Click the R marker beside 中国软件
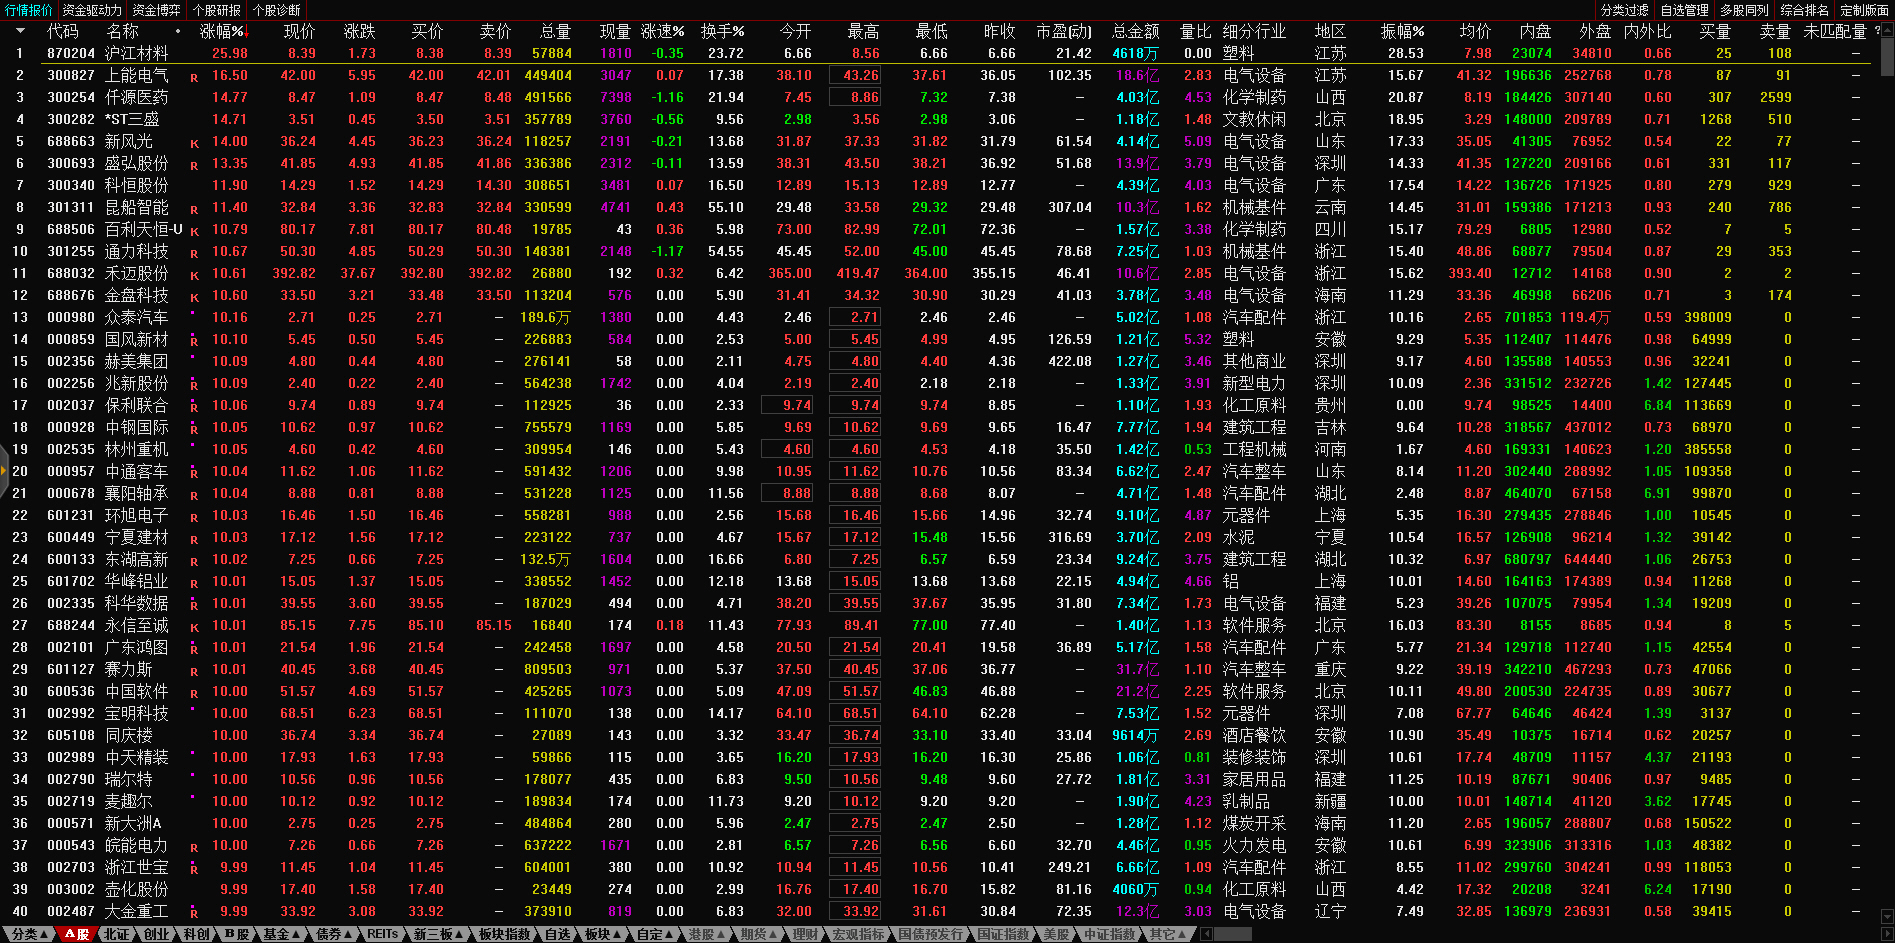Viewport: 1895px width, 943px height. [194, 693]
